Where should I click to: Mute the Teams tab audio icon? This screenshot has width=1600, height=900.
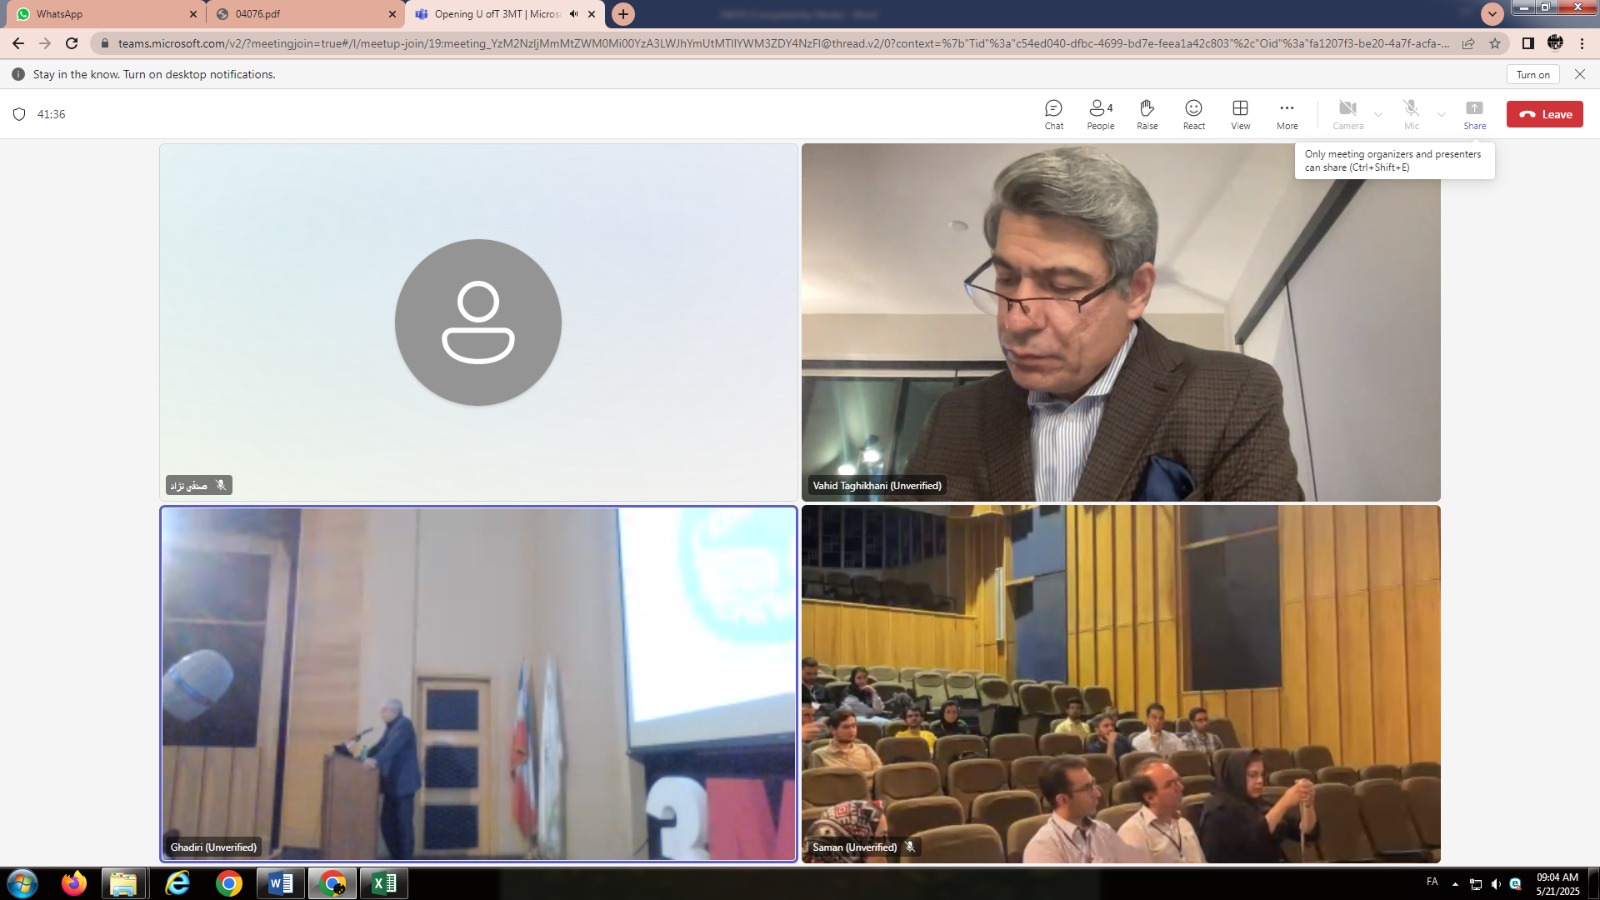pos(574,14)
